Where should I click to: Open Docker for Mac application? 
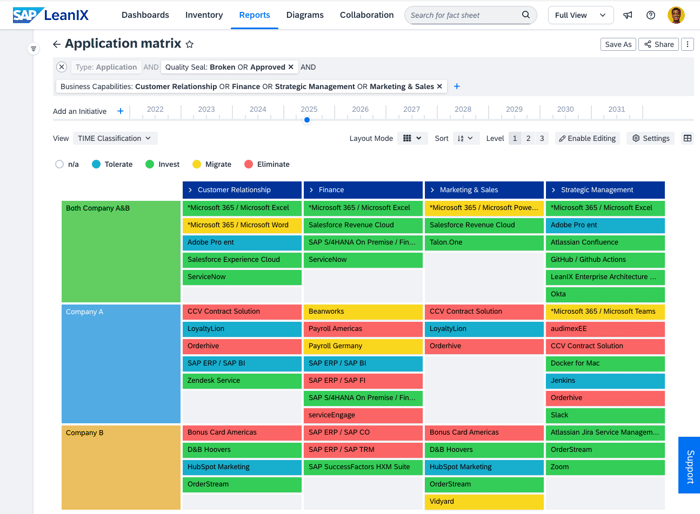point(605,363)
